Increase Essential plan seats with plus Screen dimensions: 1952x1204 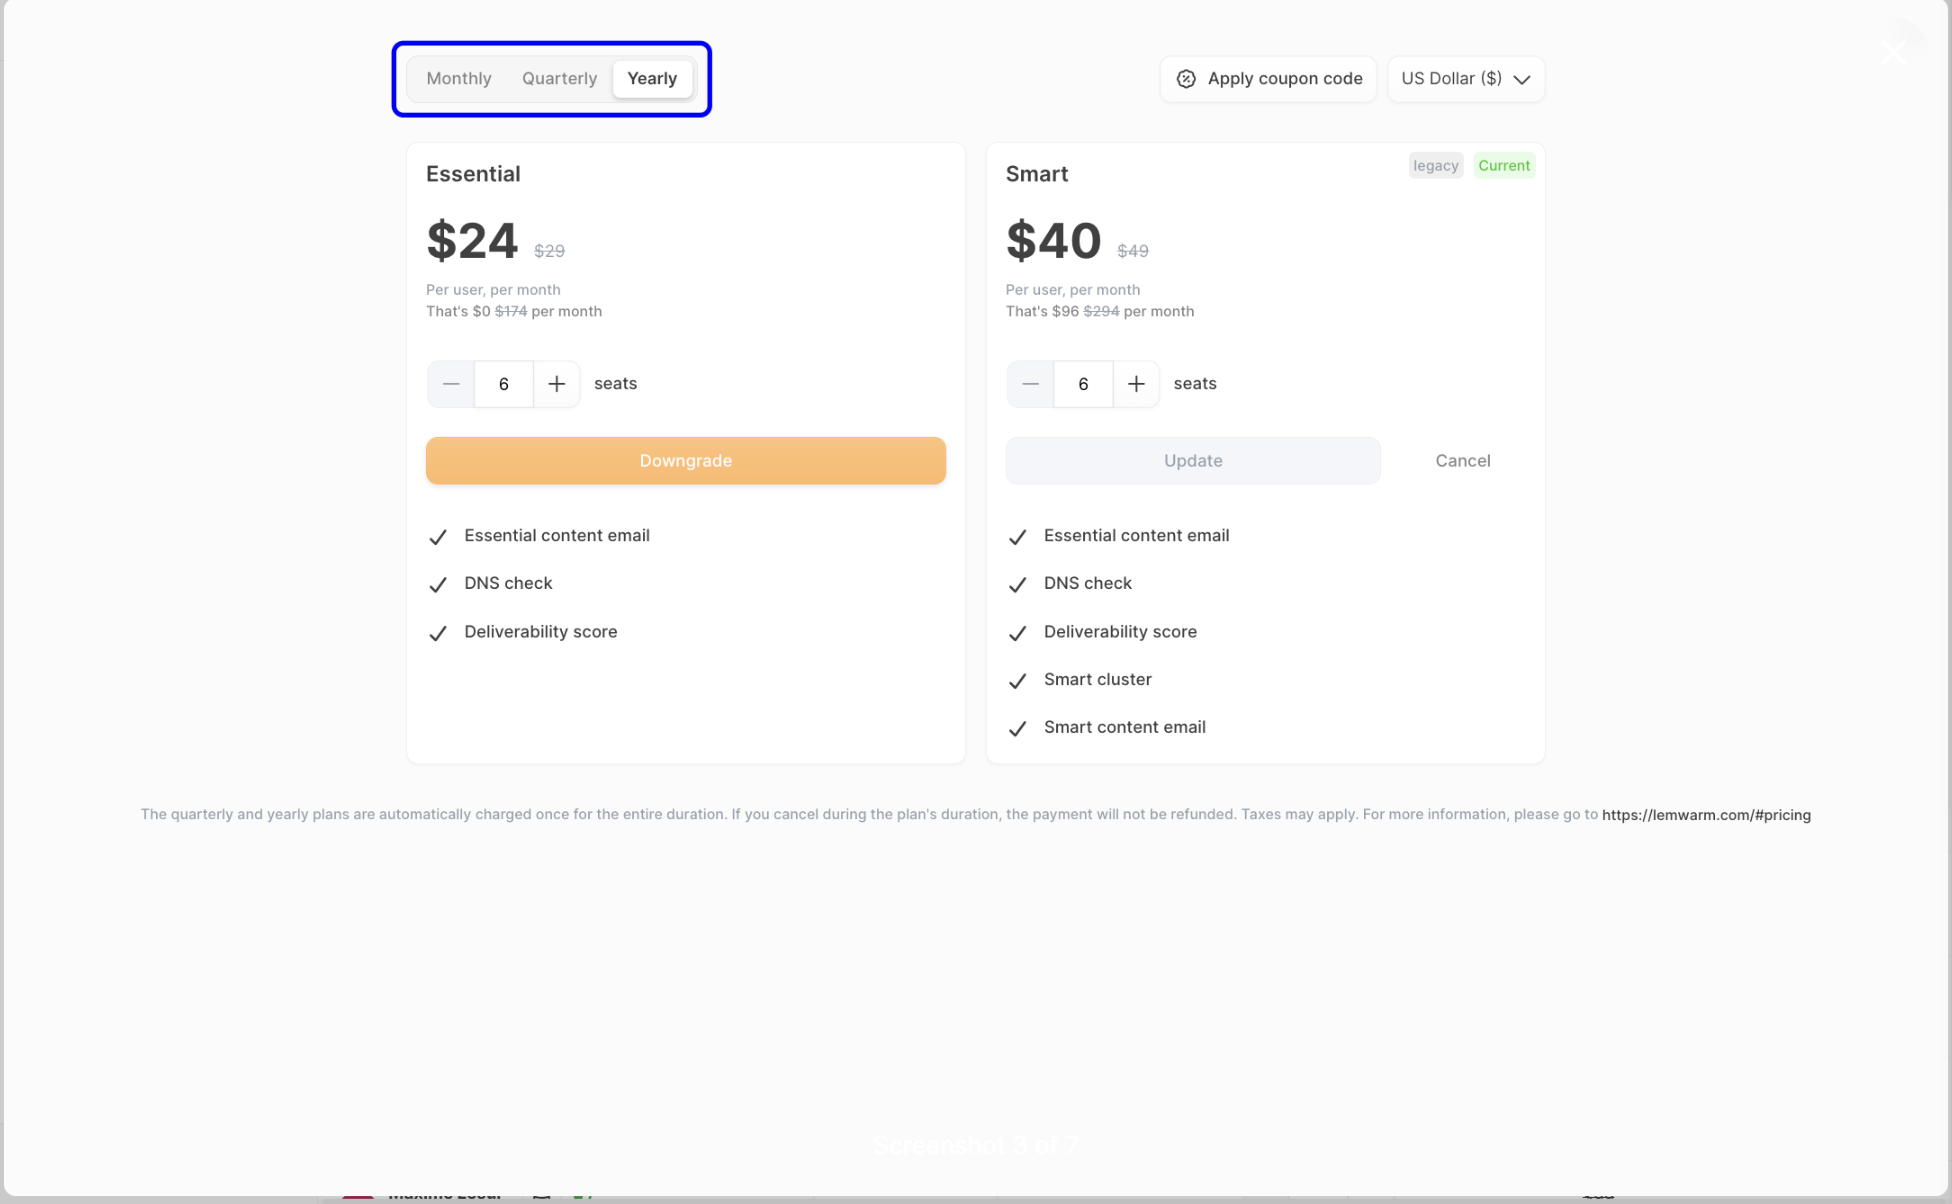tap(557, 384)
